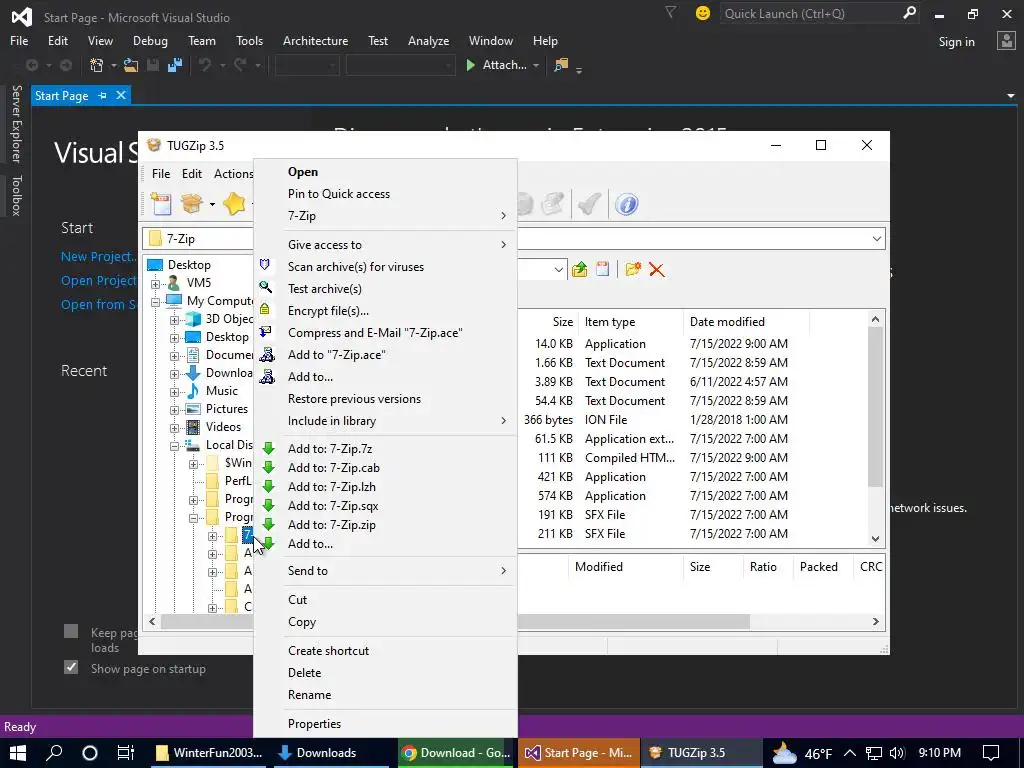Open the open-archive icon's dropdown arrow in TUGZip
Screen dimensions: 1024x768
coord(212,204)
